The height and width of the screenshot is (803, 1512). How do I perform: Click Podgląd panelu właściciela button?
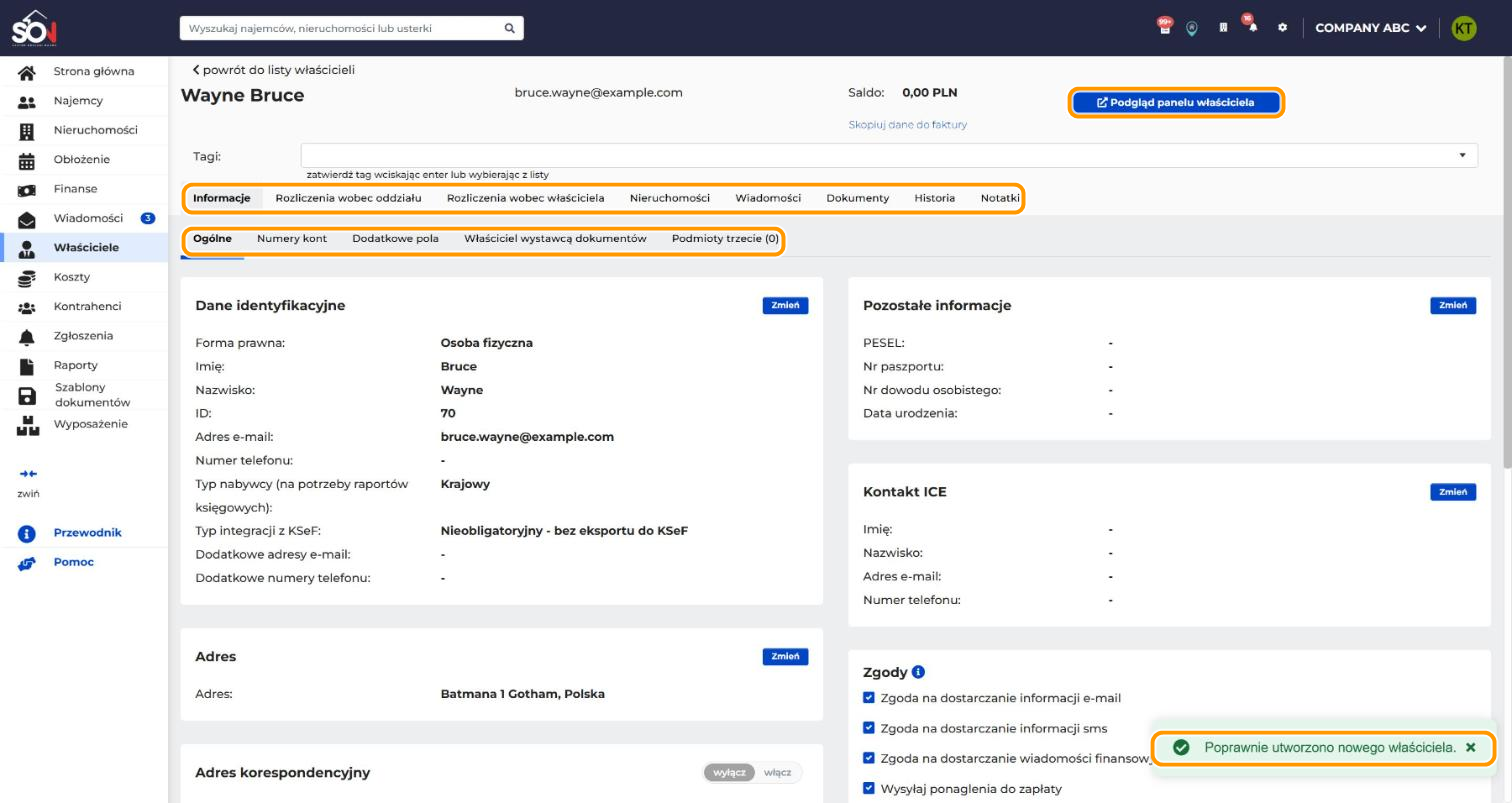(1175, 102)
